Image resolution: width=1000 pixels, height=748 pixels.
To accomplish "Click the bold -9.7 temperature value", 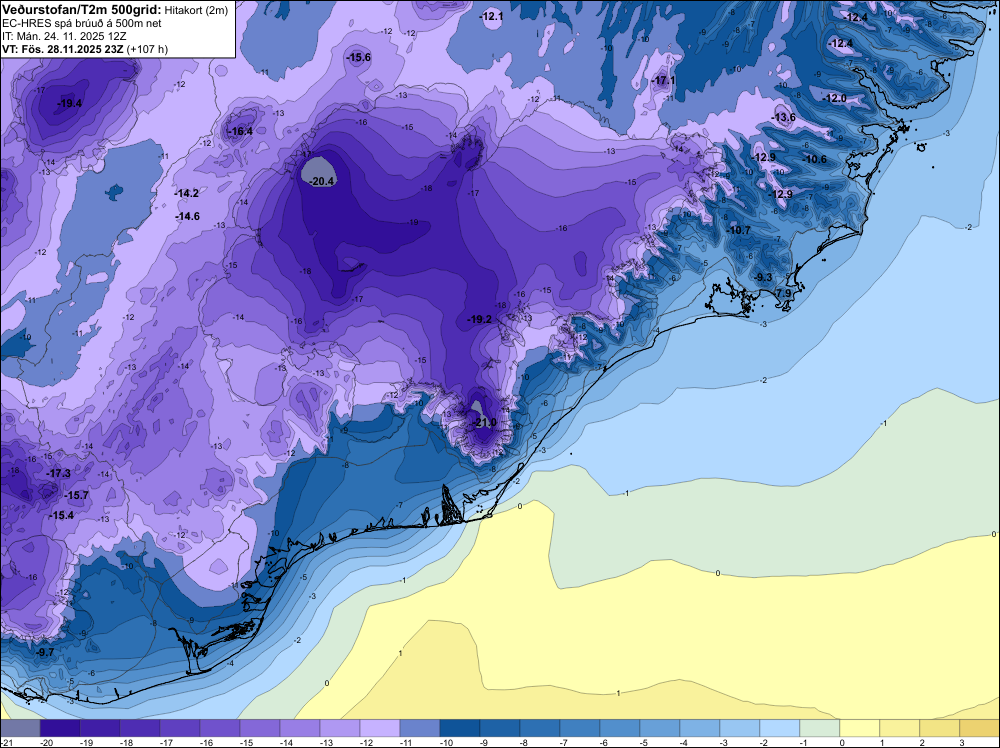I will click(45, 652).
